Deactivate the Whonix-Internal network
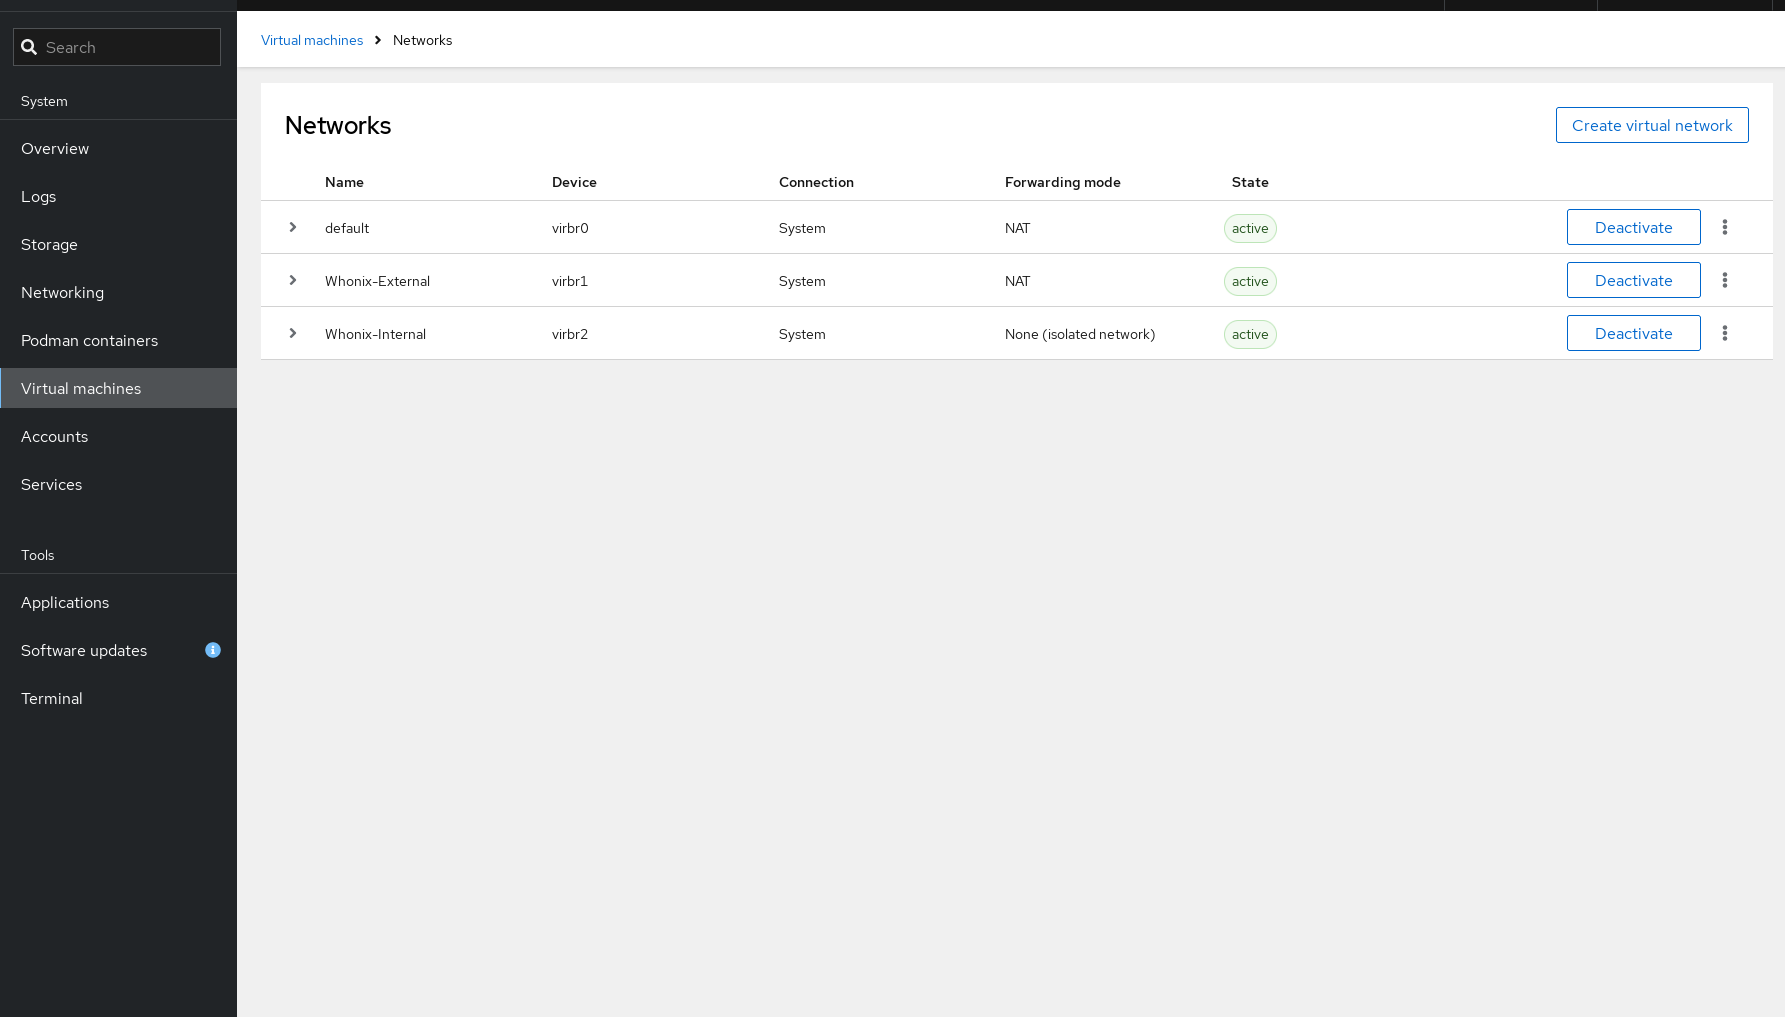This screenshot has height=1017, width=1785. pos(1633,333)
